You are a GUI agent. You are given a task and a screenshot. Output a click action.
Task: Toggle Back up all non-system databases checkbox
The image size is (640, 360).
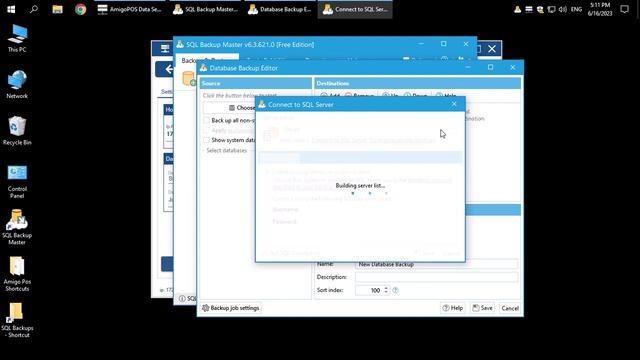click(x=207, y=120)
